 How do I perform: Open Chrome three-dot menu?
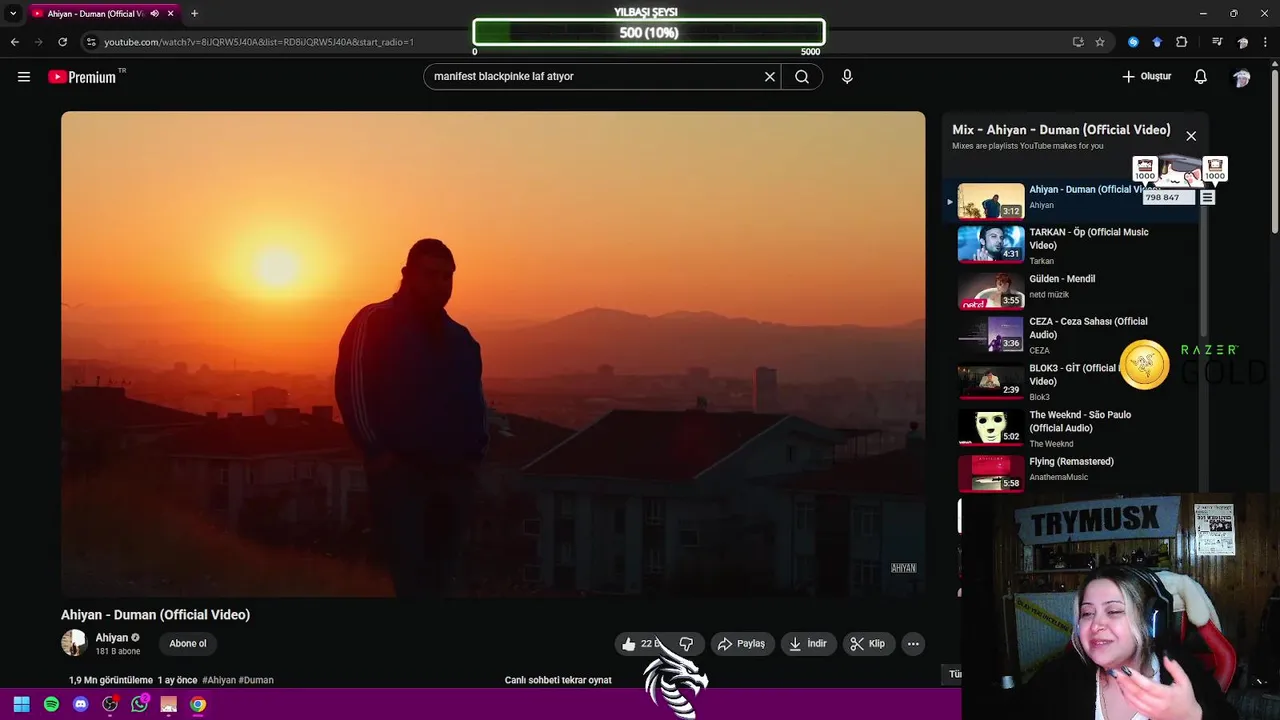pyautogui.click(x=1267, y=42)
